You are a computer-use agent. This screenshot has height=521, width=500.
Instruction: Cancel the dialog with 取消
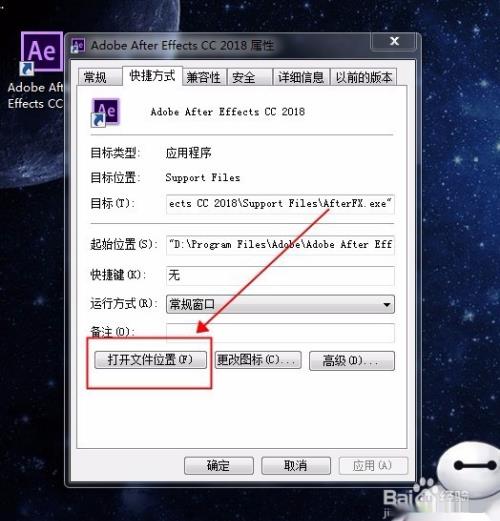pyautogui.click(x=296, y=465)
